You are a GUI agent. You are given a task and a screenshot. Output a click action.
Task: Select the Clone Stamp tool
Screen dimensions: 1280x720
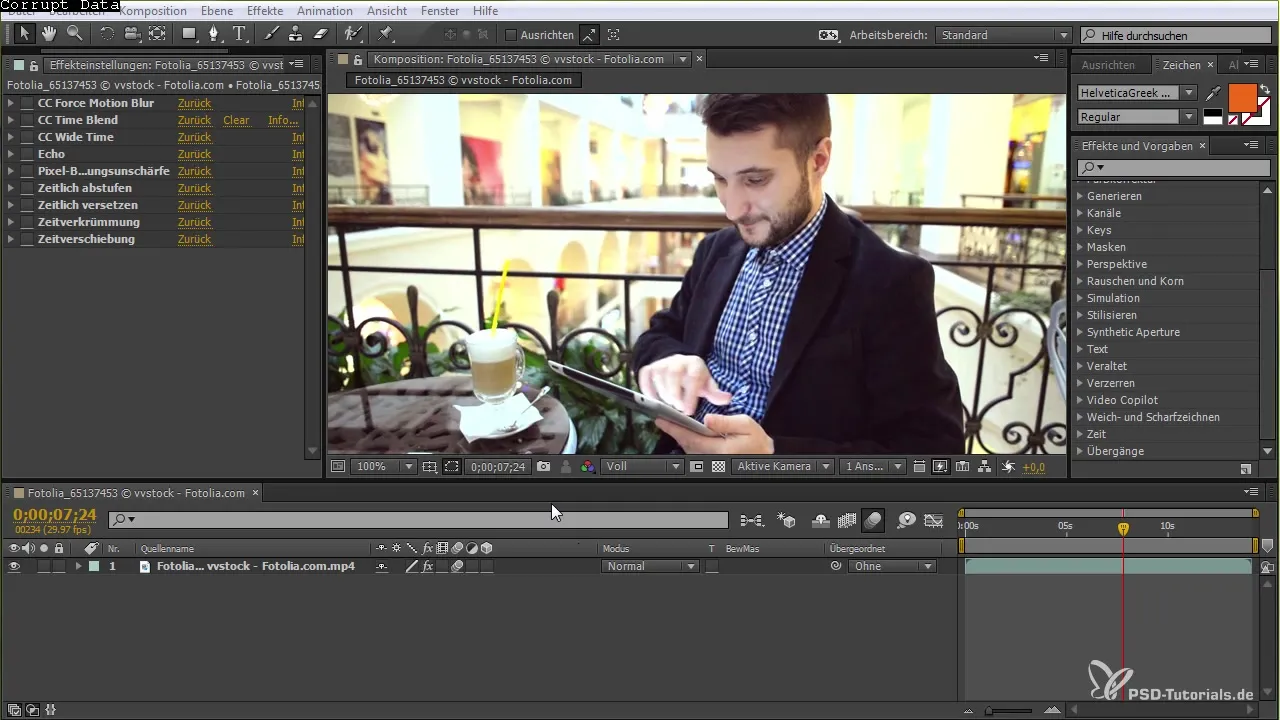tap(296, 34)
